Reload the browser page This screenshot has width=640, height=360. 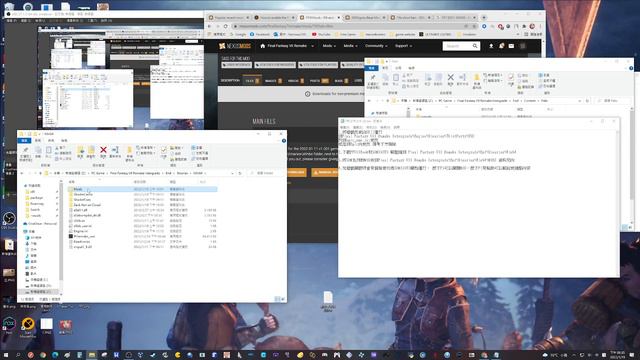tap(225, 26)
